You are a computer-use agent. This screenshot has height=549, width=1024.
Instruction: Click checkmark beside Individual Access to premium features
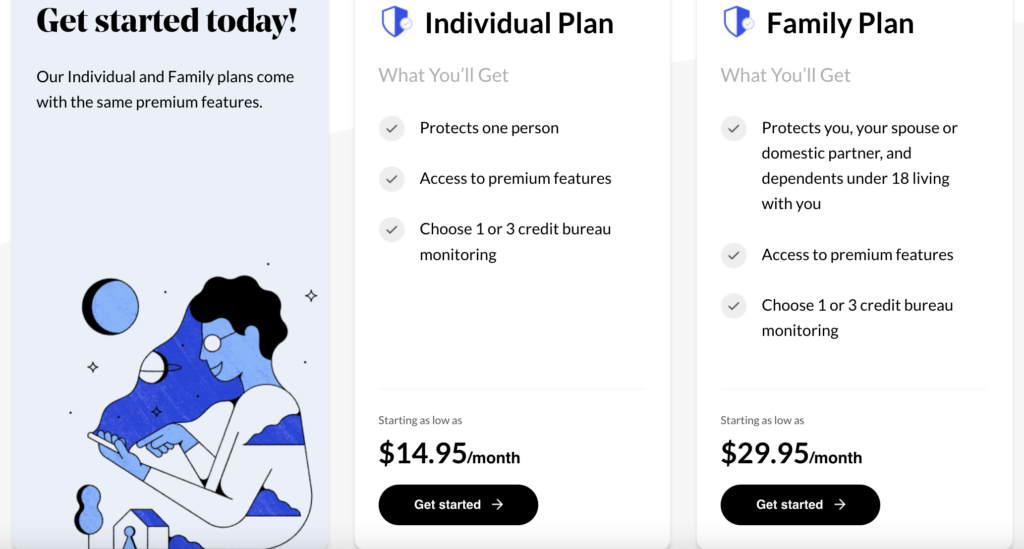tap(392, 179)
